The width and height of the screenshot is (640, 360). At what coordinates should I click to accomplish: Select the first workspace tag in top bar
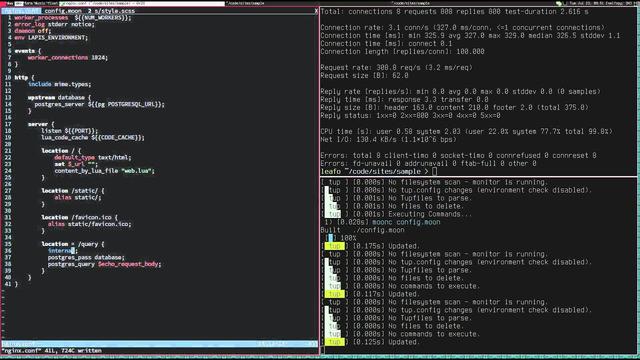pos(3,3)
